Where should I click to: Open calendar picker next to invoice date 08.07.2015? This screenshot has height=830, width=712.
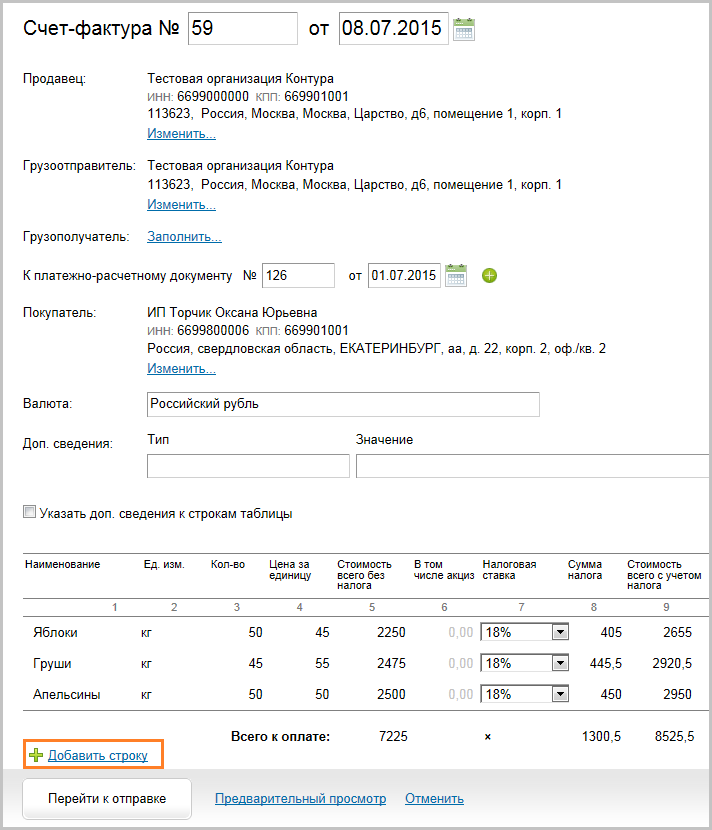[464, 29]
